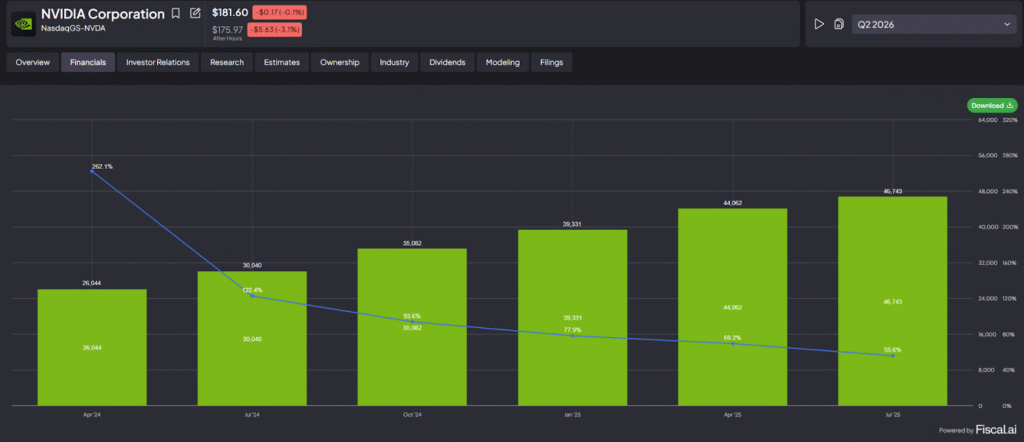Click the 122.4% growth line point
1024x442 pixels.
click(252, 296)
